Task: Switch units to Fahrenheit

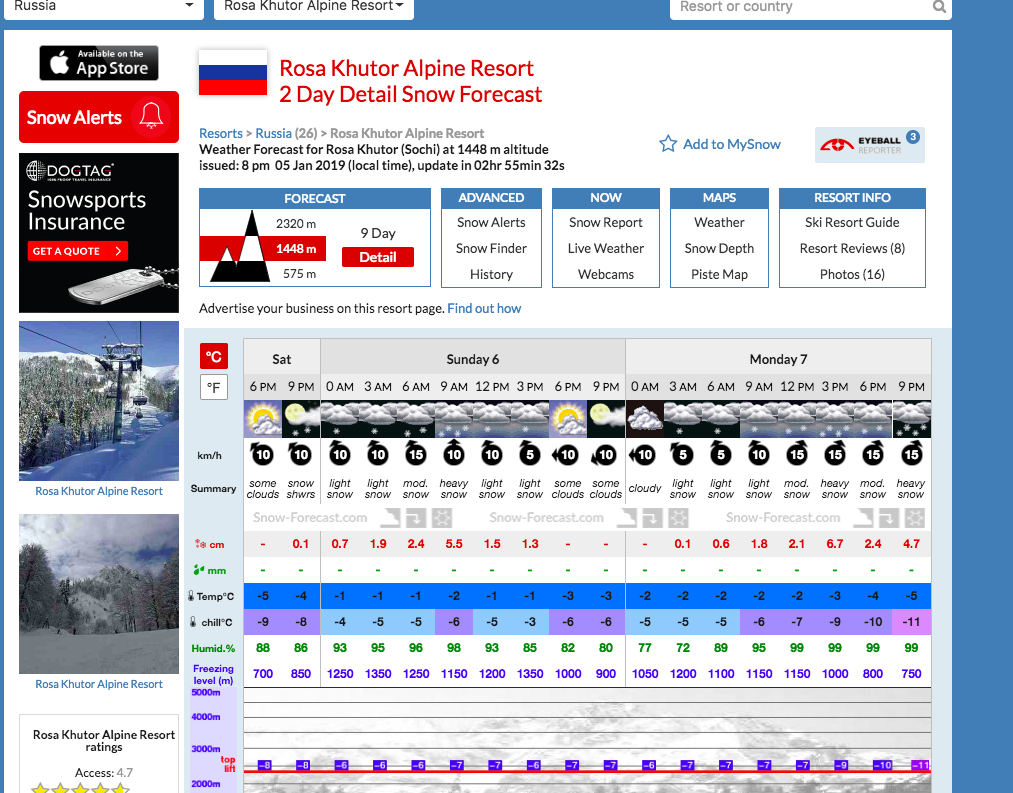Action: click(213, 388)
